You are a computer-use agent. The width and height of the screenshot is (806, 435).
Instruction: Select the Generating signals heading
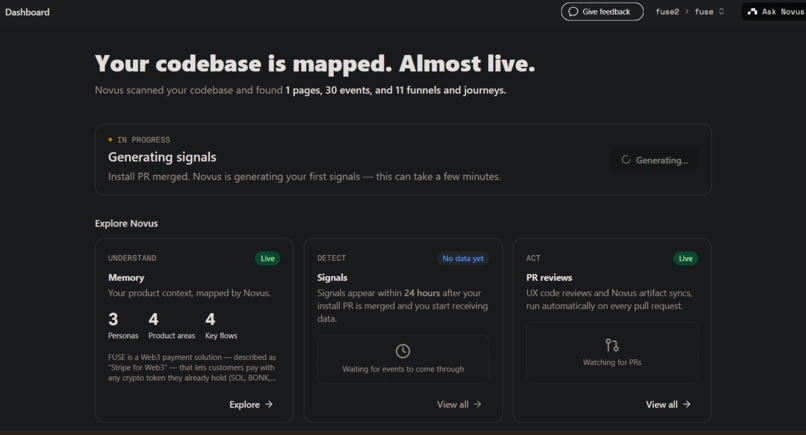tap(162, 157)
